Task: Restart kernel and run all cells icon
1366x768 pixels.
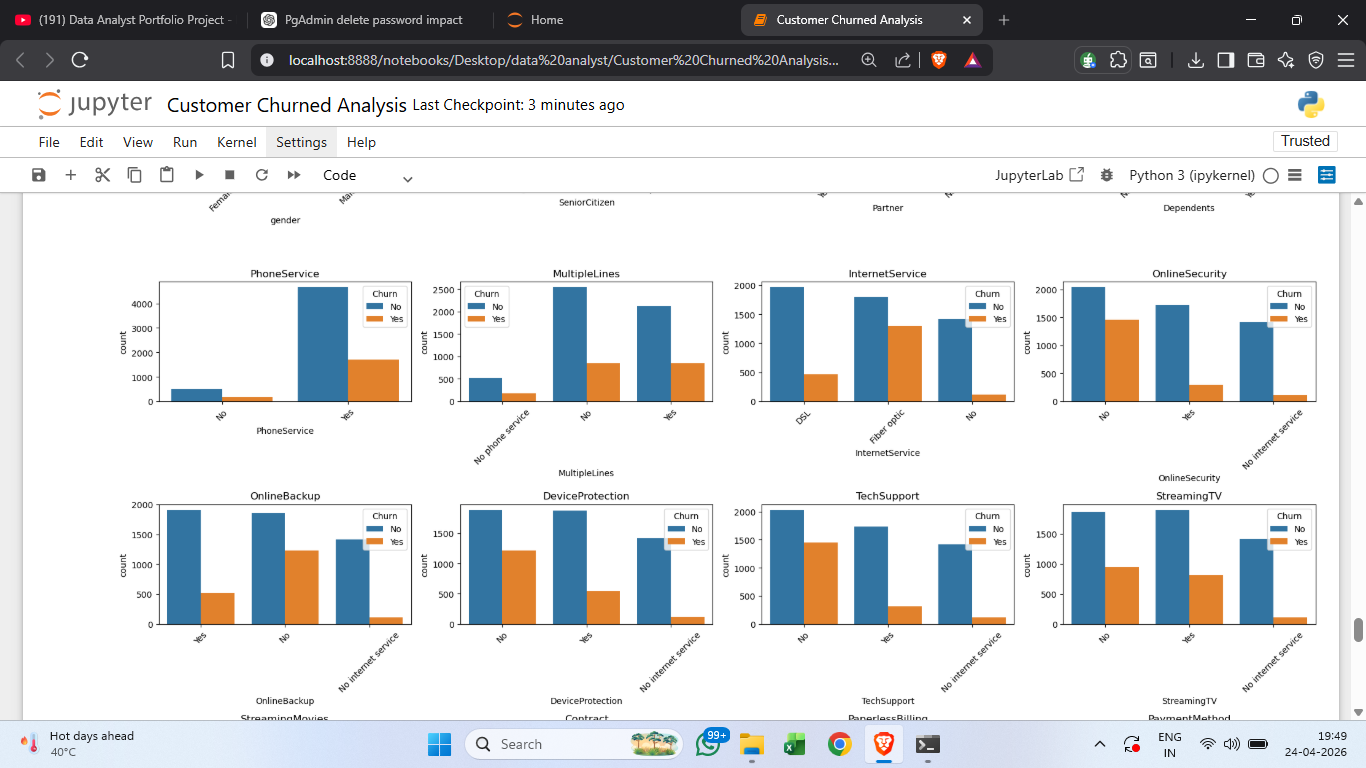Action: (294, 175)
